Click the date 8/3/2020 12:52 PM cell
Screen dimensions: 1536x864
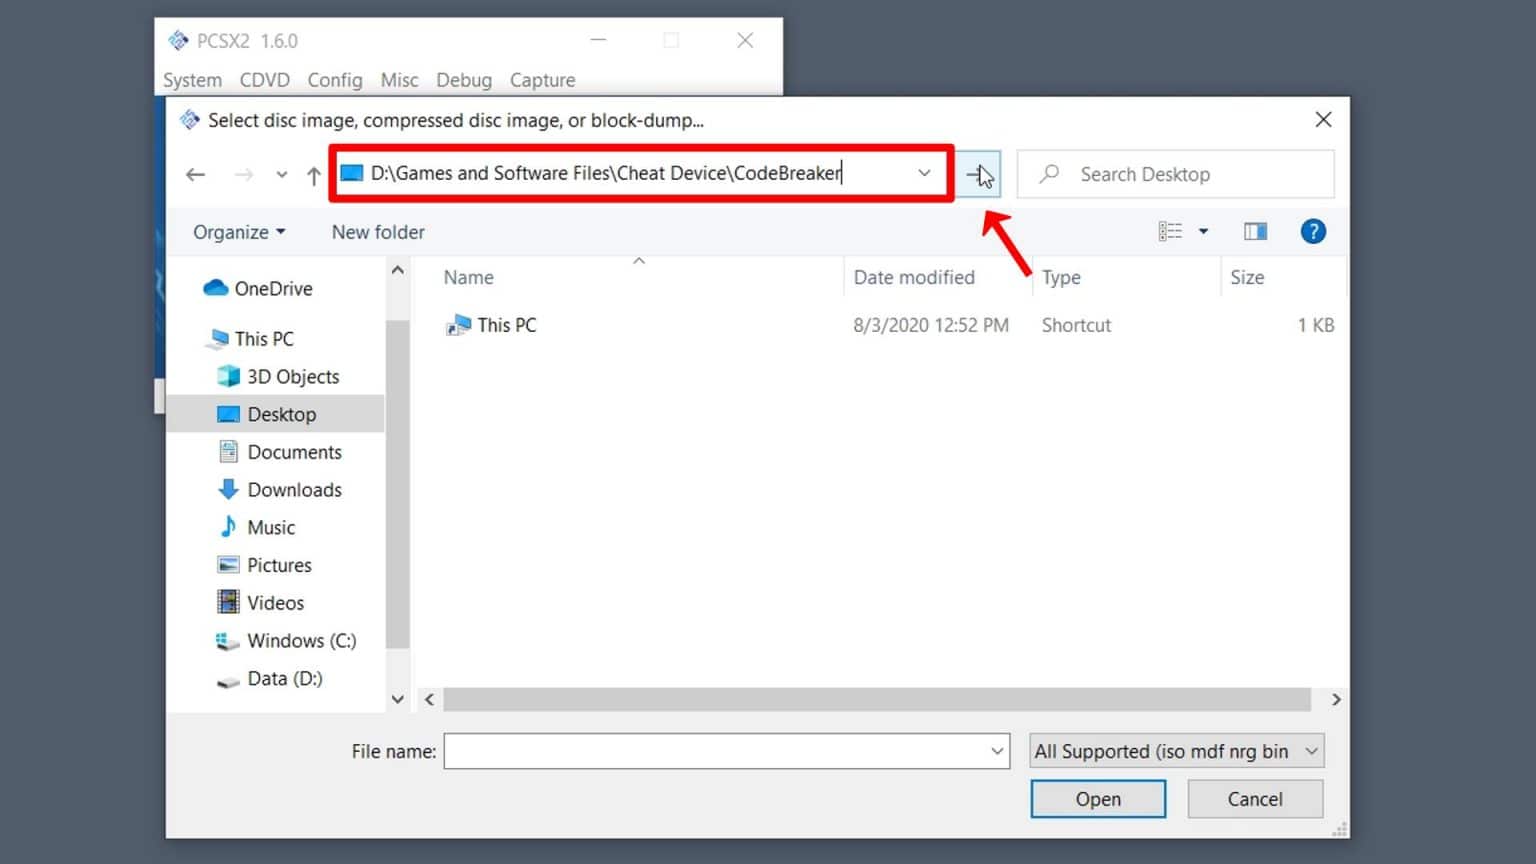point(931,325)
